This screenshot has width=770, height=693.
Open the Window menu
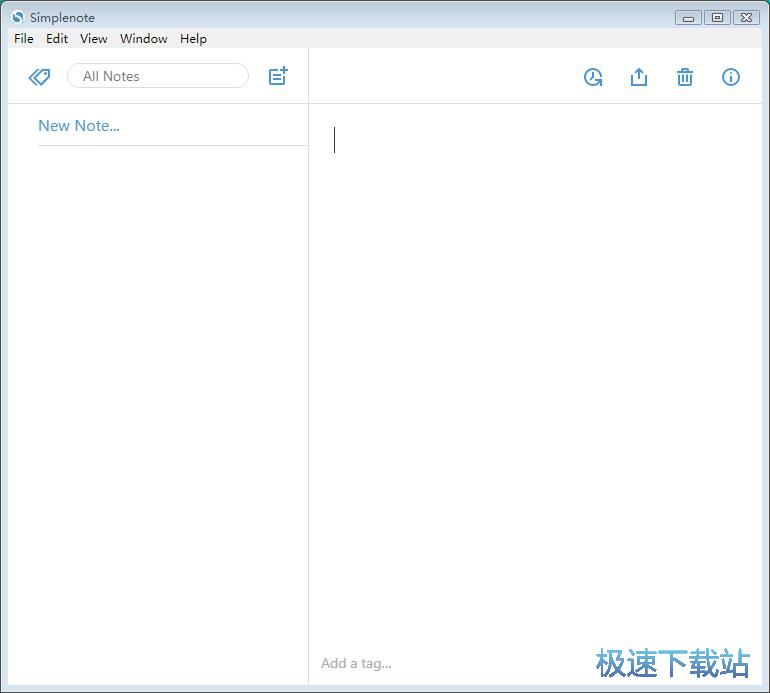(143, 39)
